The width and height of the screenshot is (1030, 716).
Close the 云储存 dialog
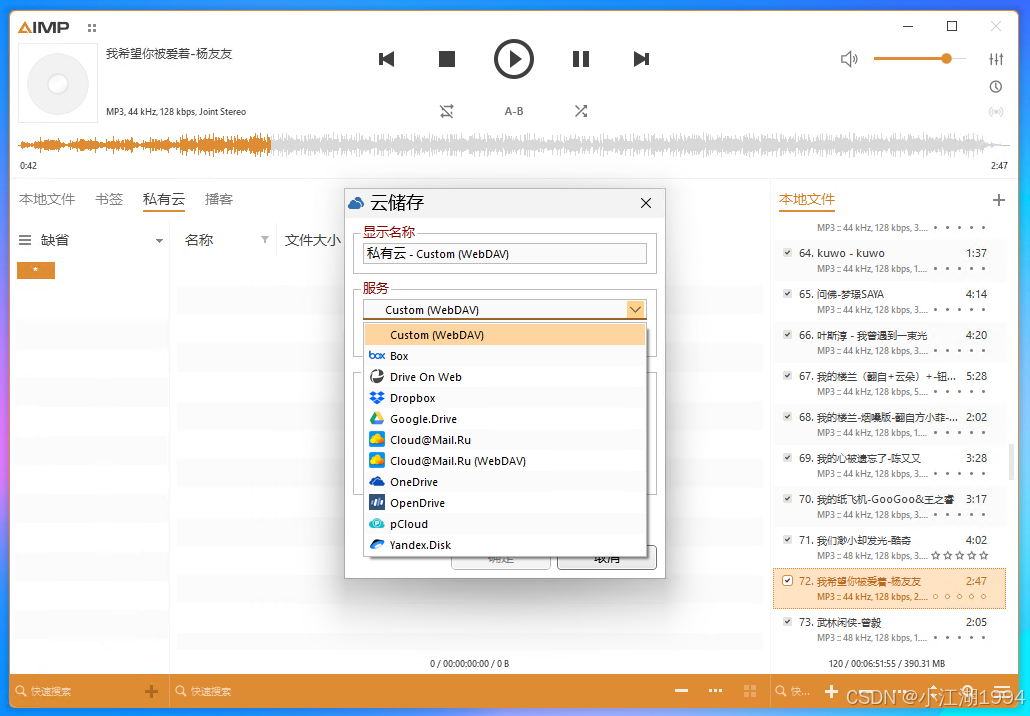646,203
